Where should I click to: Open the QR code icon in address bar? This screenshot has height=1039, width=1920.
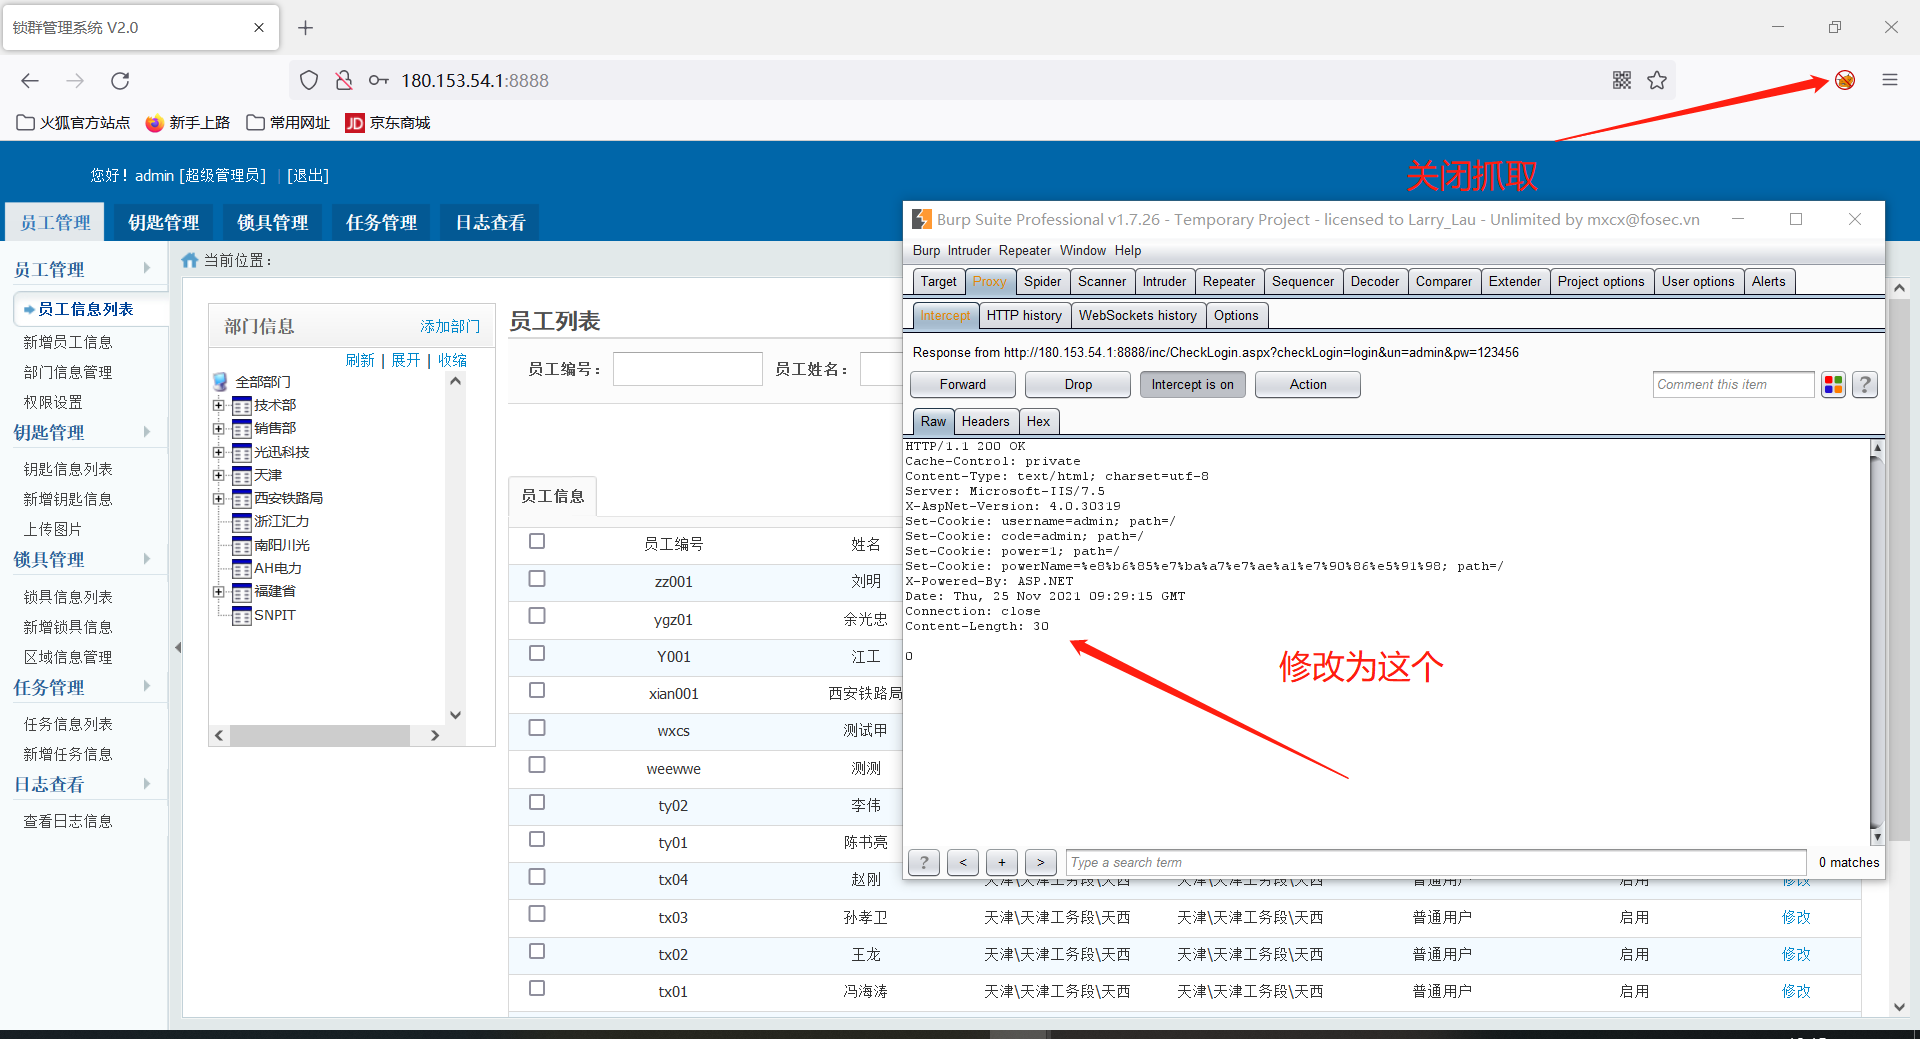(1622, 81)
